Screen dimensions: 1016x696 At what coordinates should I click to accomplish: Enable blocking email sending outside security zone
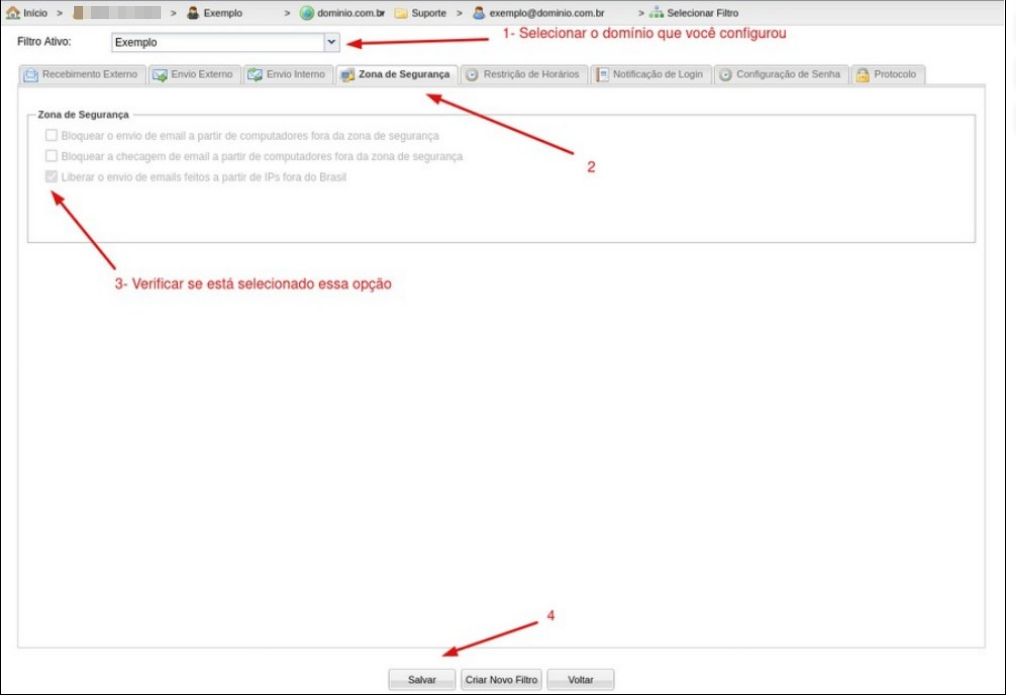tap(51, 135)
